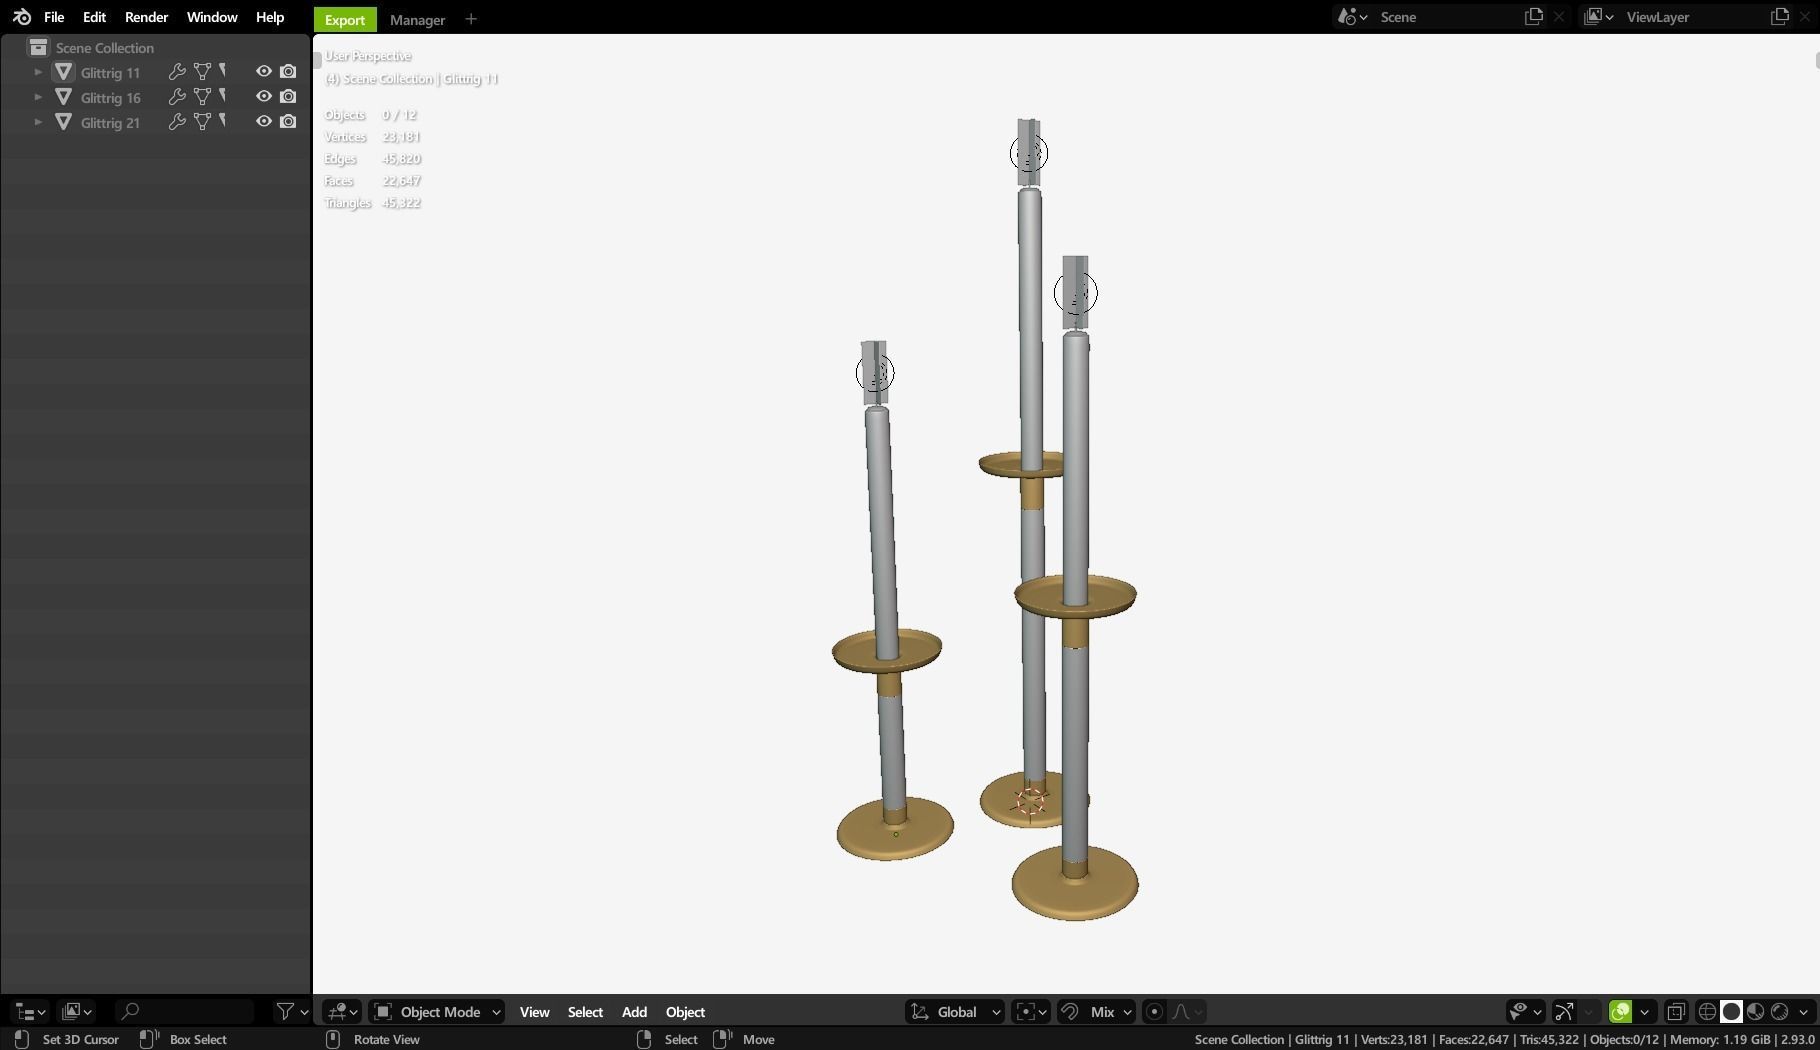Open the viewport Select menu
The image size is (1820, 1050).
[x=585, y=1011]
